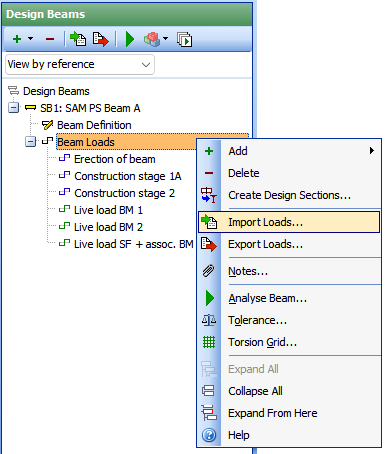This screenshot has width=388, height=454.
Task: Open the View by reference combo box
Action: [80, 64]
